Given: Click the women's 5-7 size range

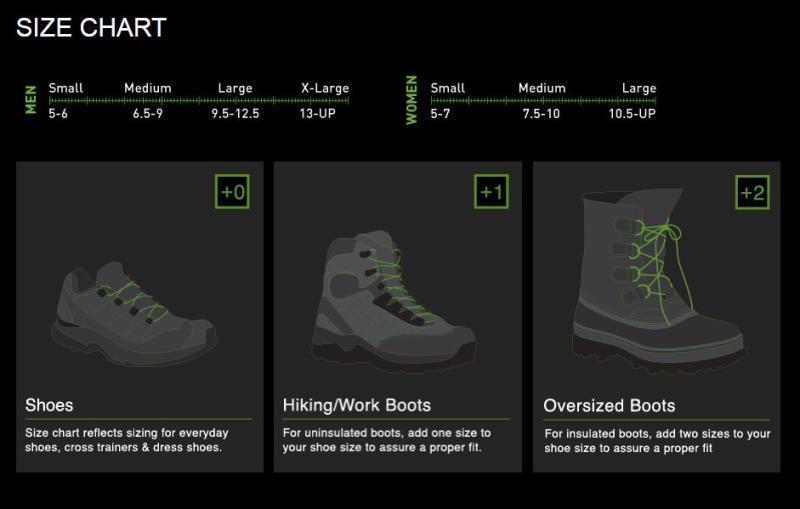Looking at the screenshot, I should pyautogui.click(x=440, y=113).
